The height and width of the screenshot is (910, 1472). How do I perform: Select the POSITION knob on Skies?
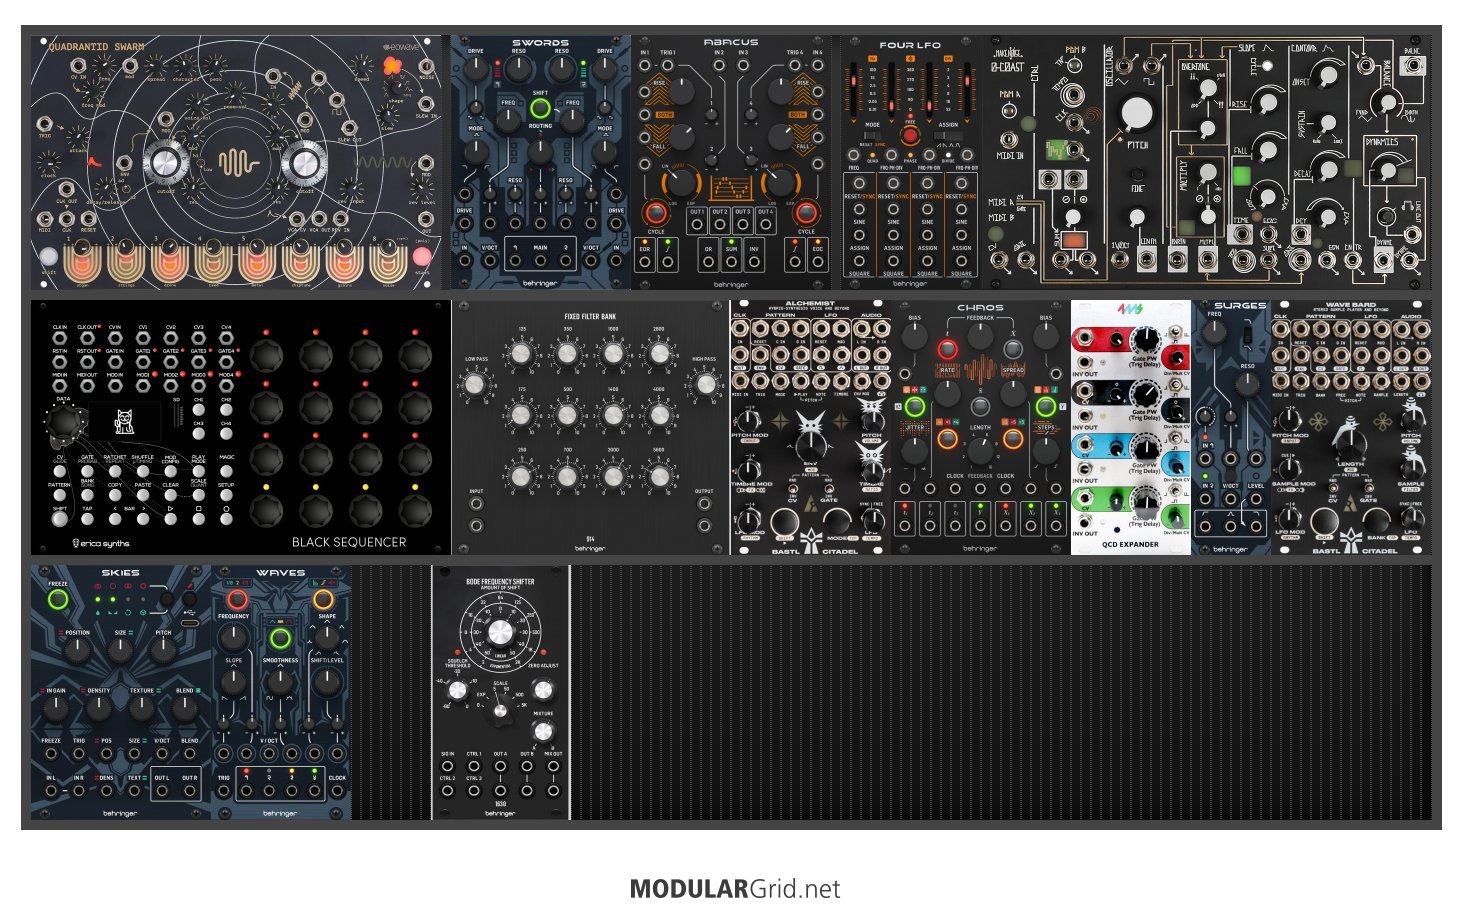point(77,652)
